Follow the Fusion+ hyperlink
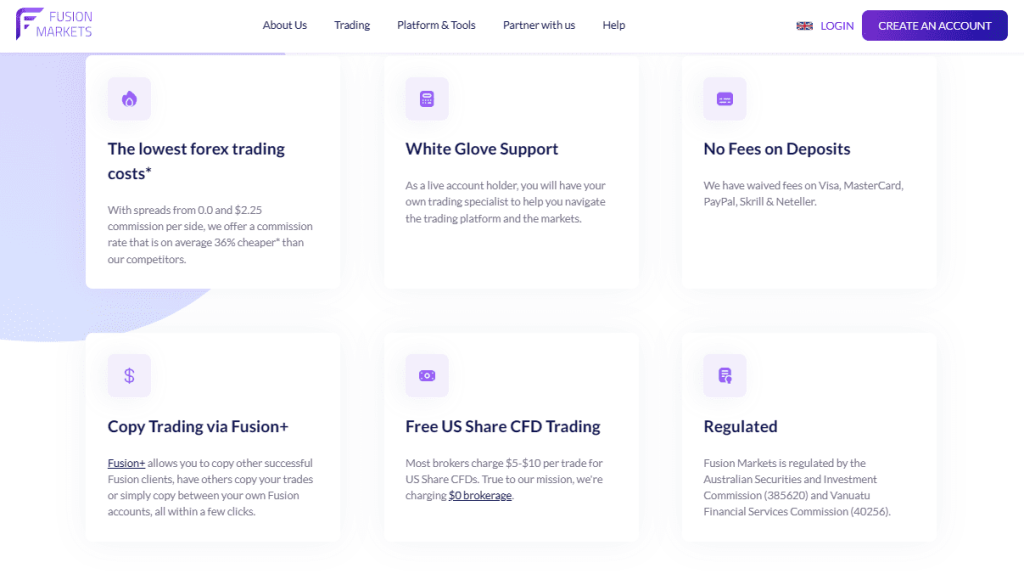The height and width of the screenshot is (585, 1024). tap(126, 463)
